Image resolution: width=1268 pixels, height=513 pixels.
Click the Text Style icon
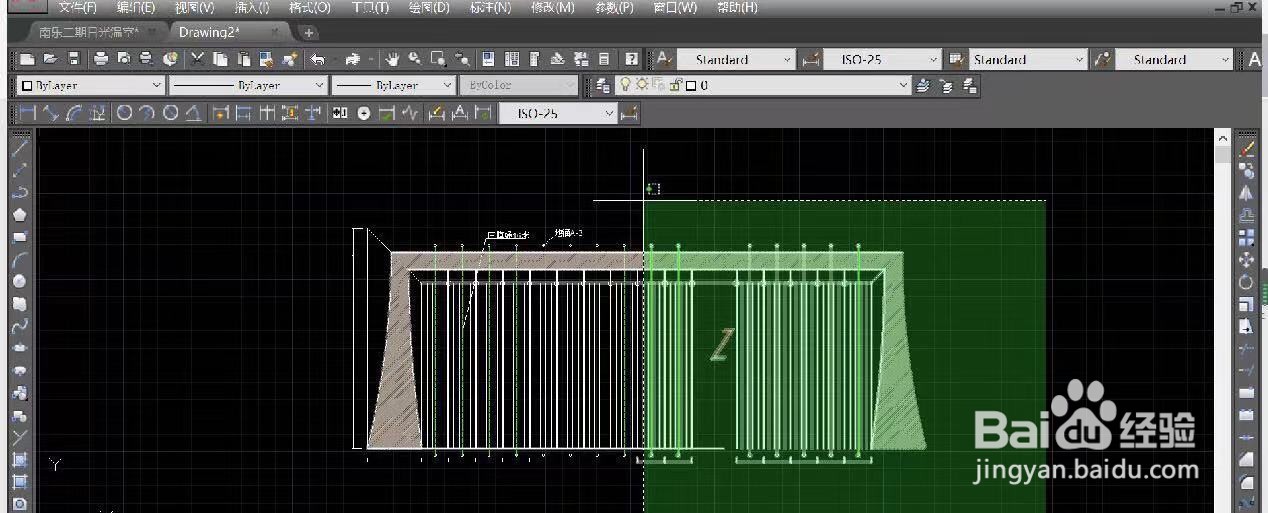pos(664,59)
